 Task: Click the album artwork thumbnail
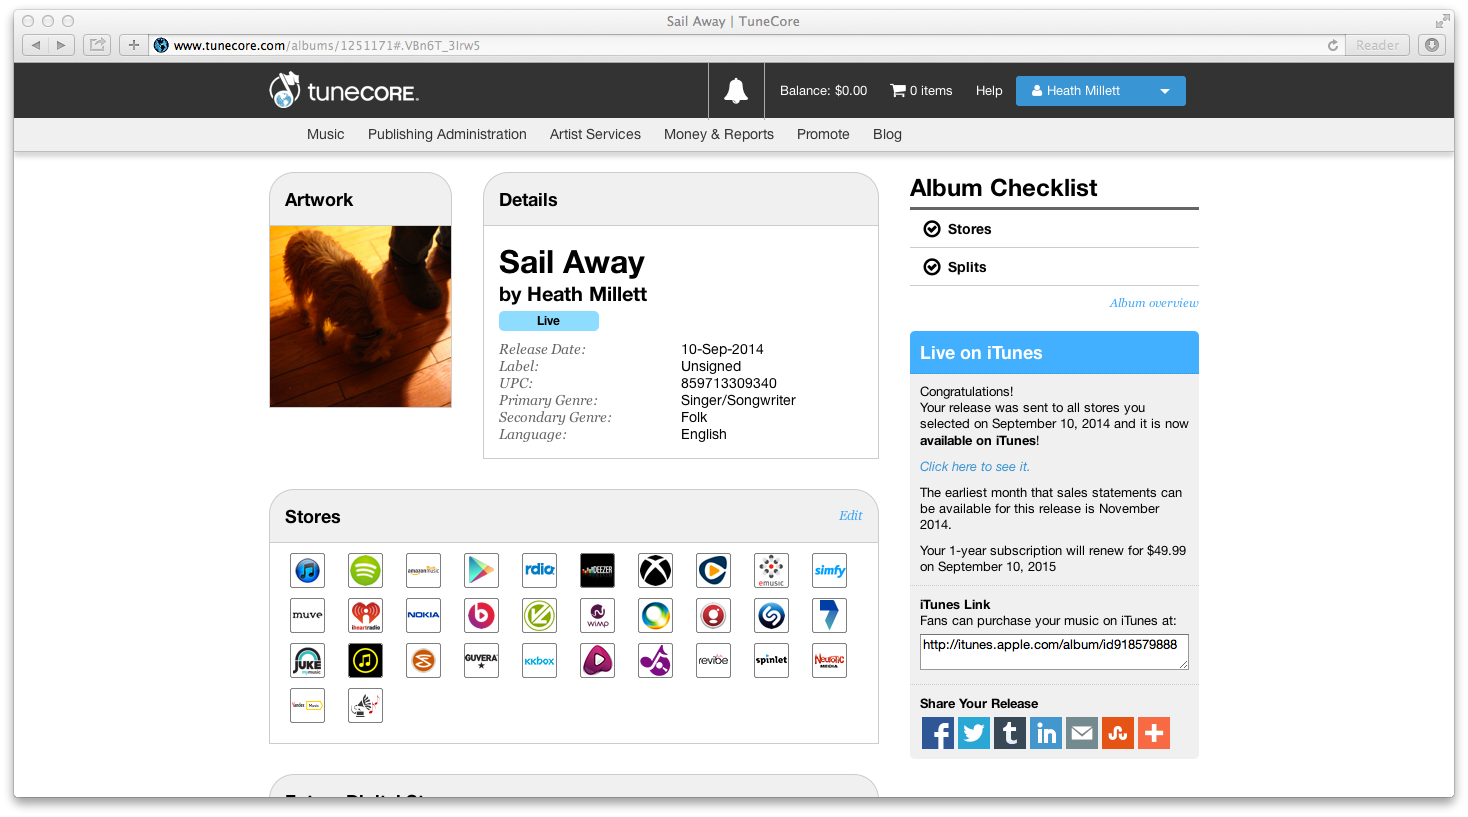[x=360, y=316]
